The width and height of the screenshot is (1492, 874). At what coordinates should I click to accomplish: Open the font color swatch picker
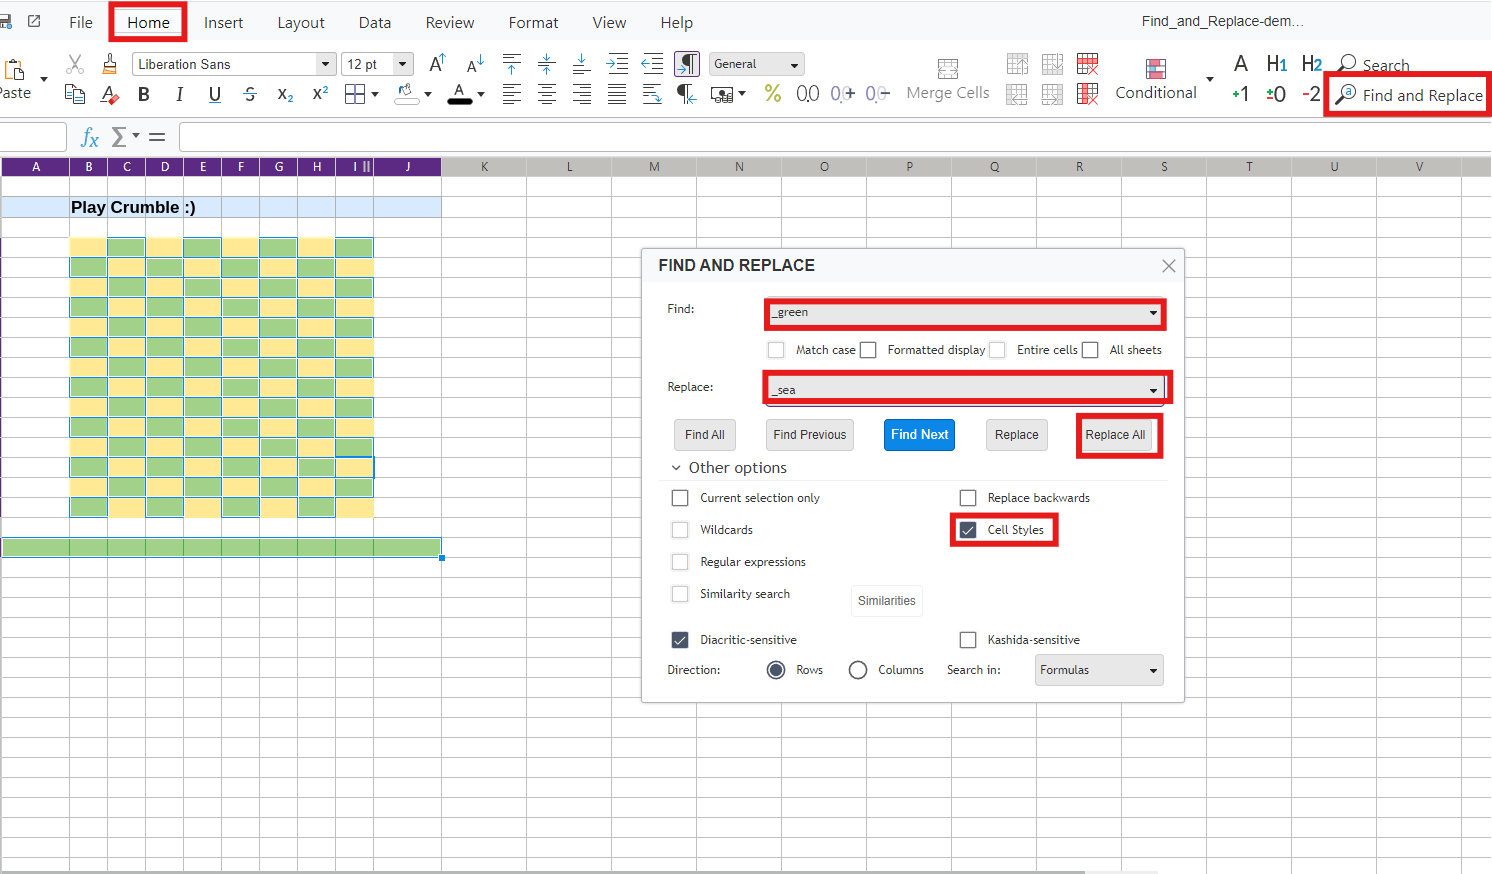point(481,94)
